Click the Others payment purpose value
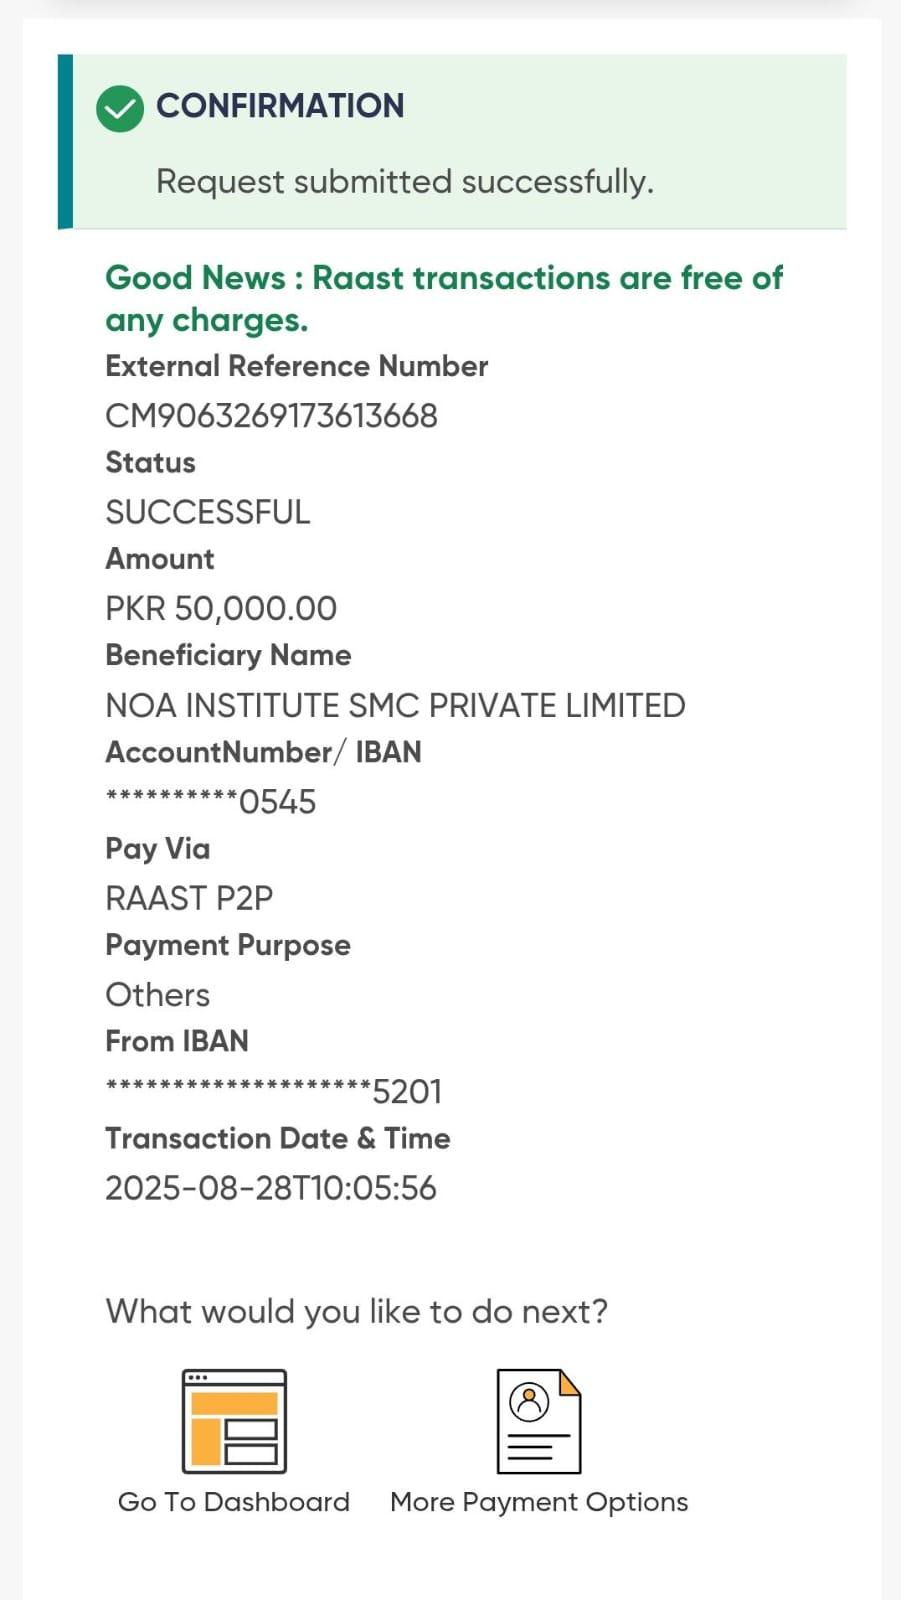 158,995
